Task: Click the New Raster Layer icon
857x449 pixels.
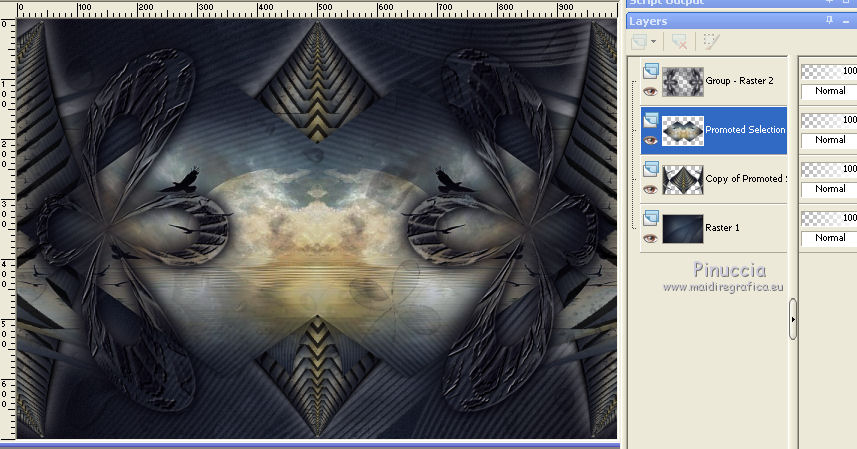Action: (x=639, y=42)
